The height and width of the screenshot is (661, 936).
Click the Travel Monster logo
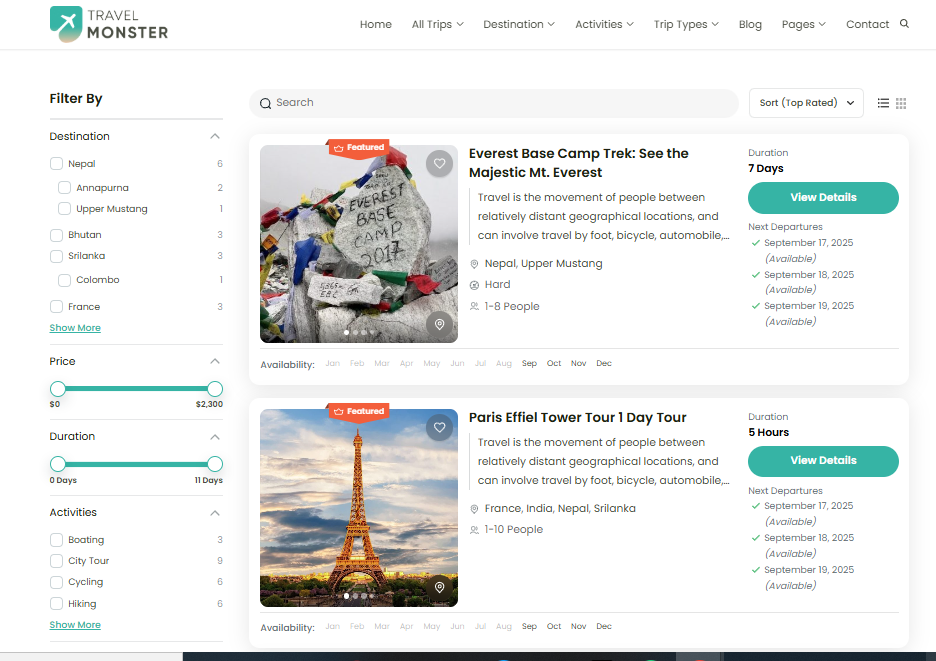109,24
